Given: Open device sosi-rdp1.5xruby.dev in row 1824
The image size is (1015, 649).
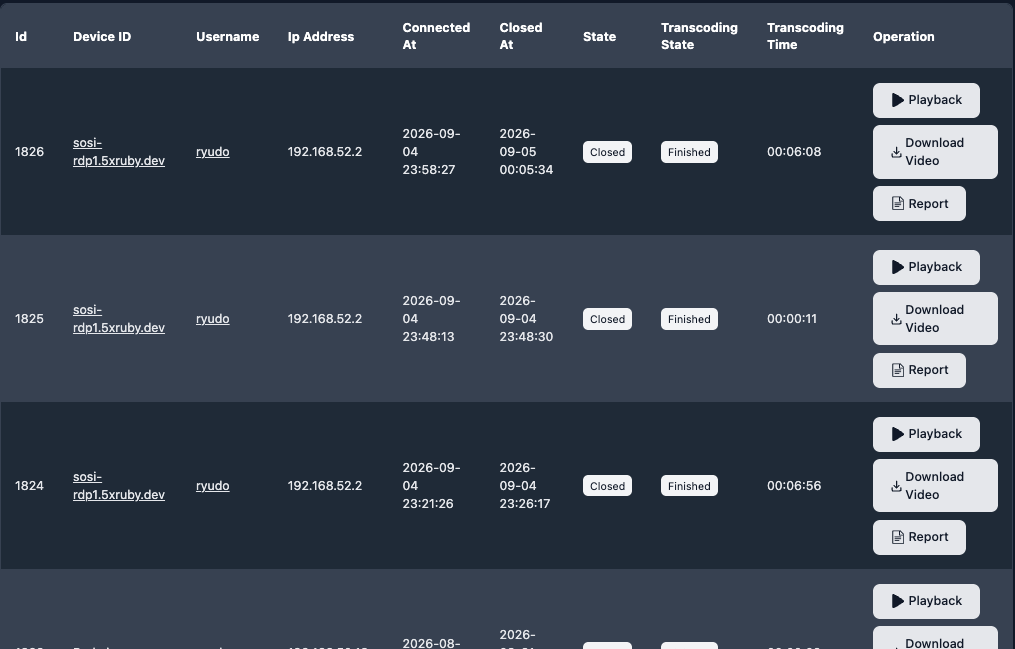Looking at the screenshot, I should (118, 486).
